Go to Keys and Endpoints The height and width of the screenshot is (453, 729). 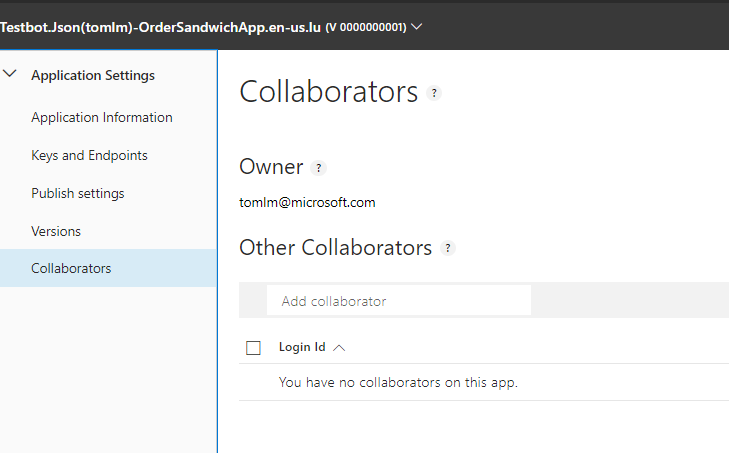pyautogui.click(x=89, y=155)
